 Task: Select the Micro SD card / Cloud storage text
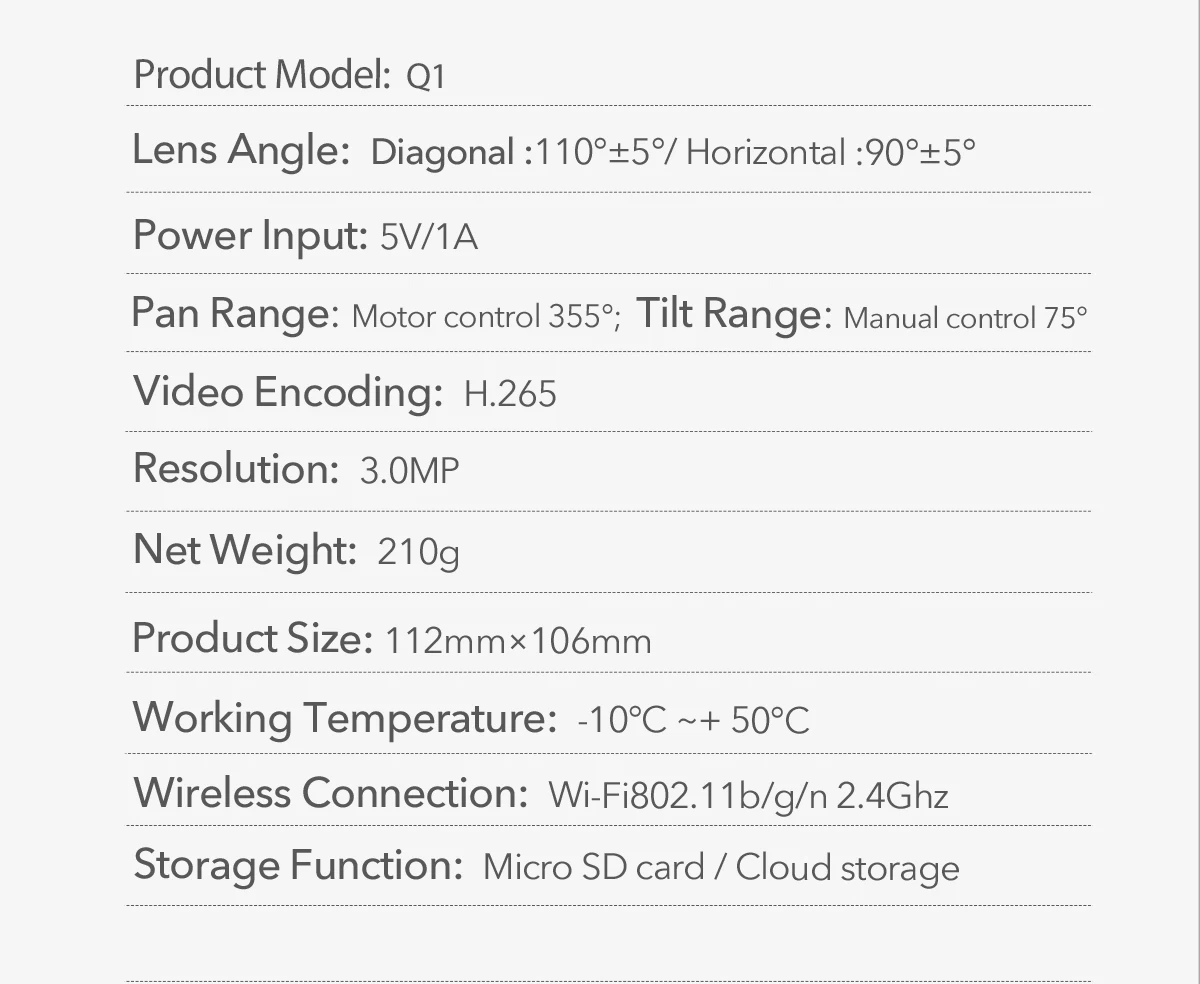pyautogui.click(x=720, y=867)
